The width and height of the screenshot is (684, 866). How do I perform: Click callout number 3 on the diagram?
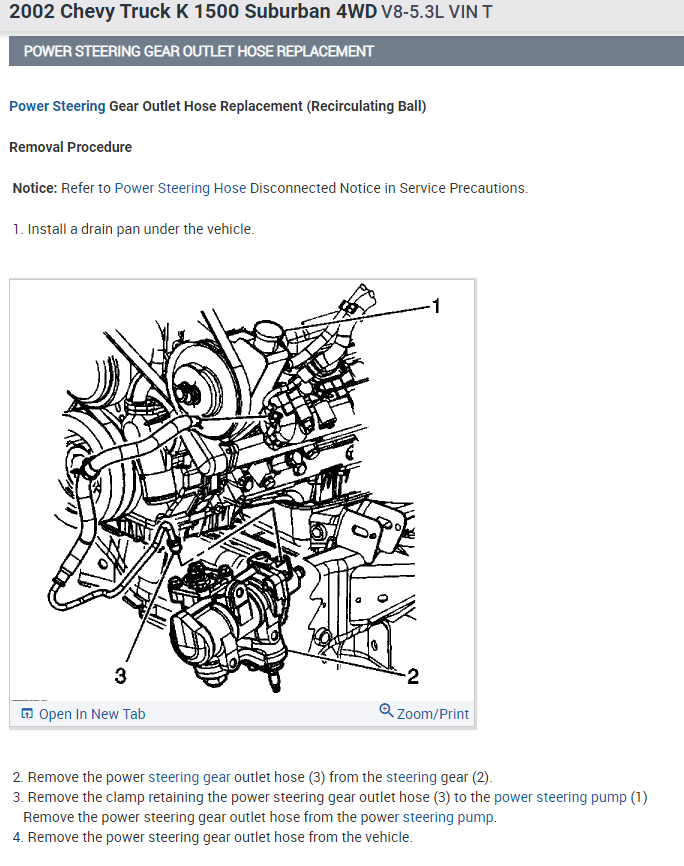[120, 675]
